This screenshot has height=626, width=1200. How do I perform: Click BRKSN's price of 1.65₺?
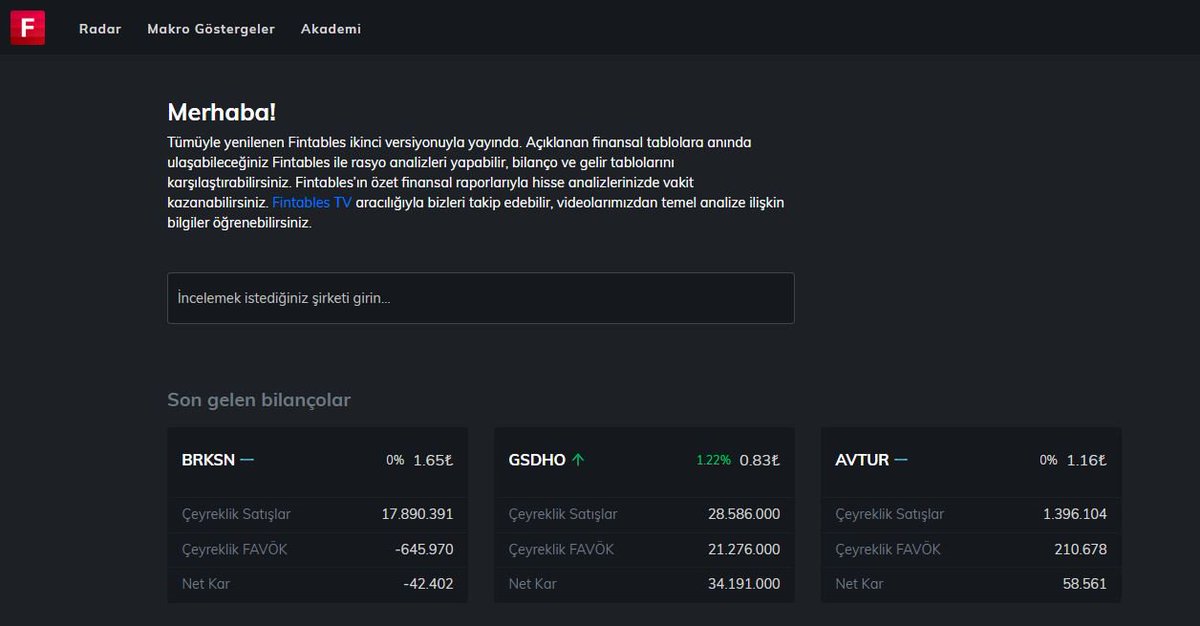click(x=432, y=460)
